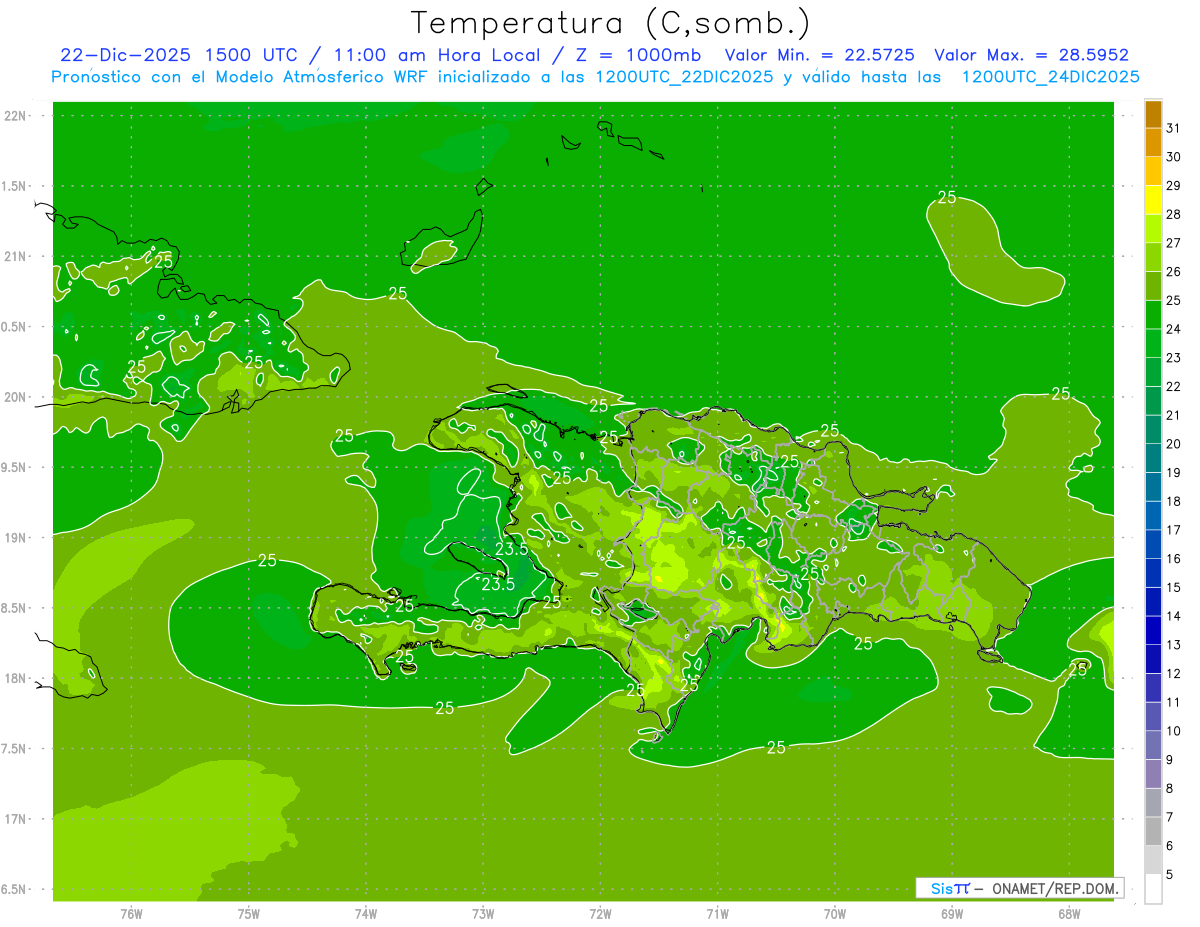Click the Valor Min. = 22.5725 text
Screen dimensions: 1200x927
coord(819,55)
